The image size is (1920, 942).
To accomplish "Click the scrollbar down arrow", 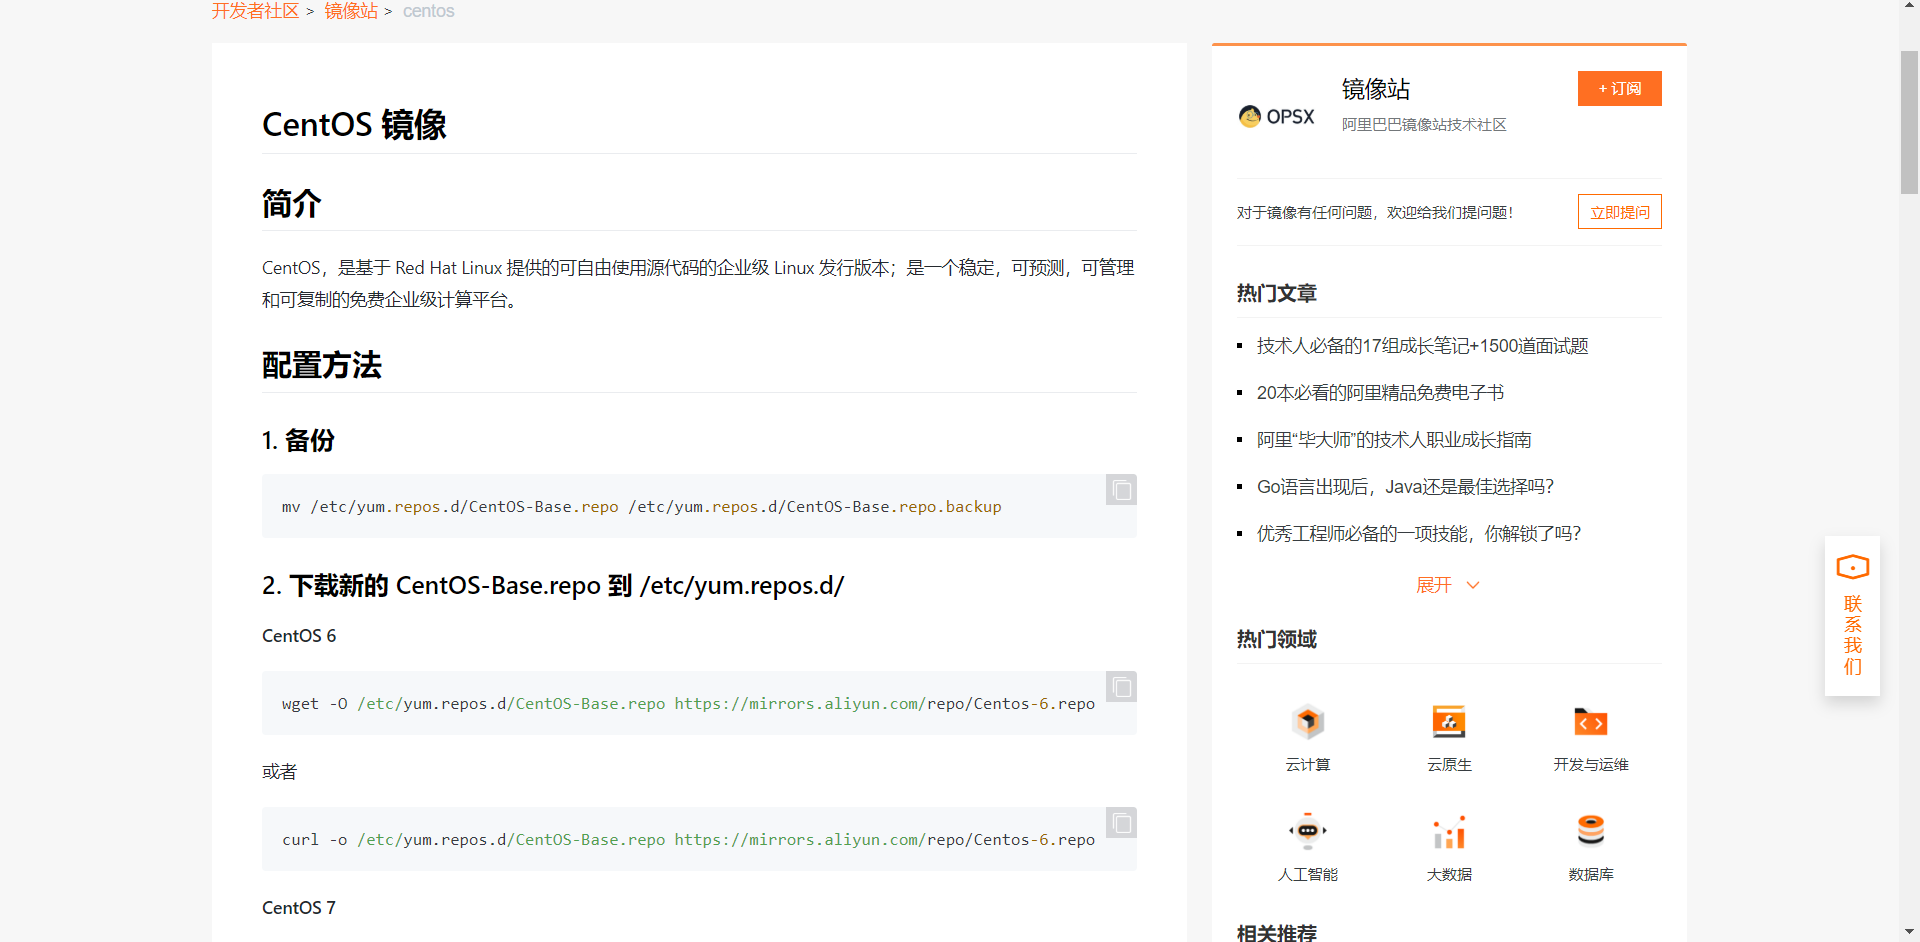I will [1907, 932].
